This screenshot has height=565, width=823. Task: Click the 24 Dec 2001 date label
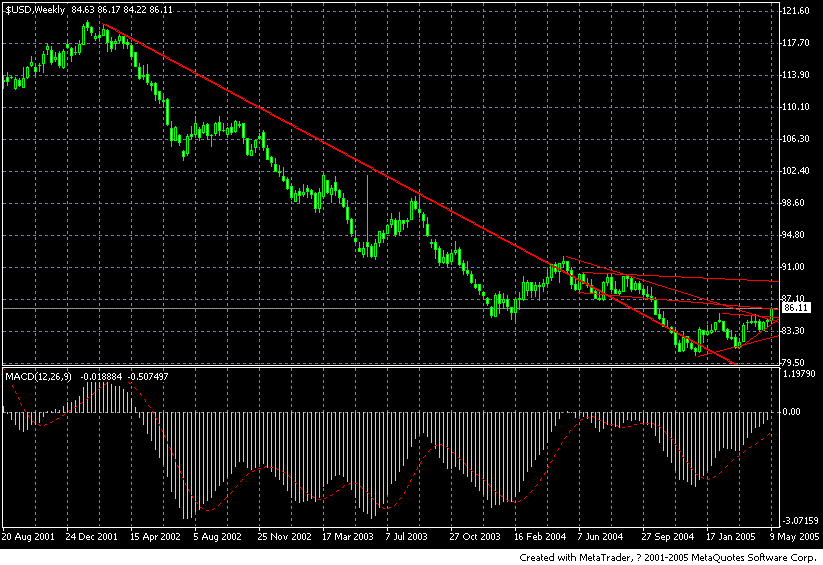point(91,537)
